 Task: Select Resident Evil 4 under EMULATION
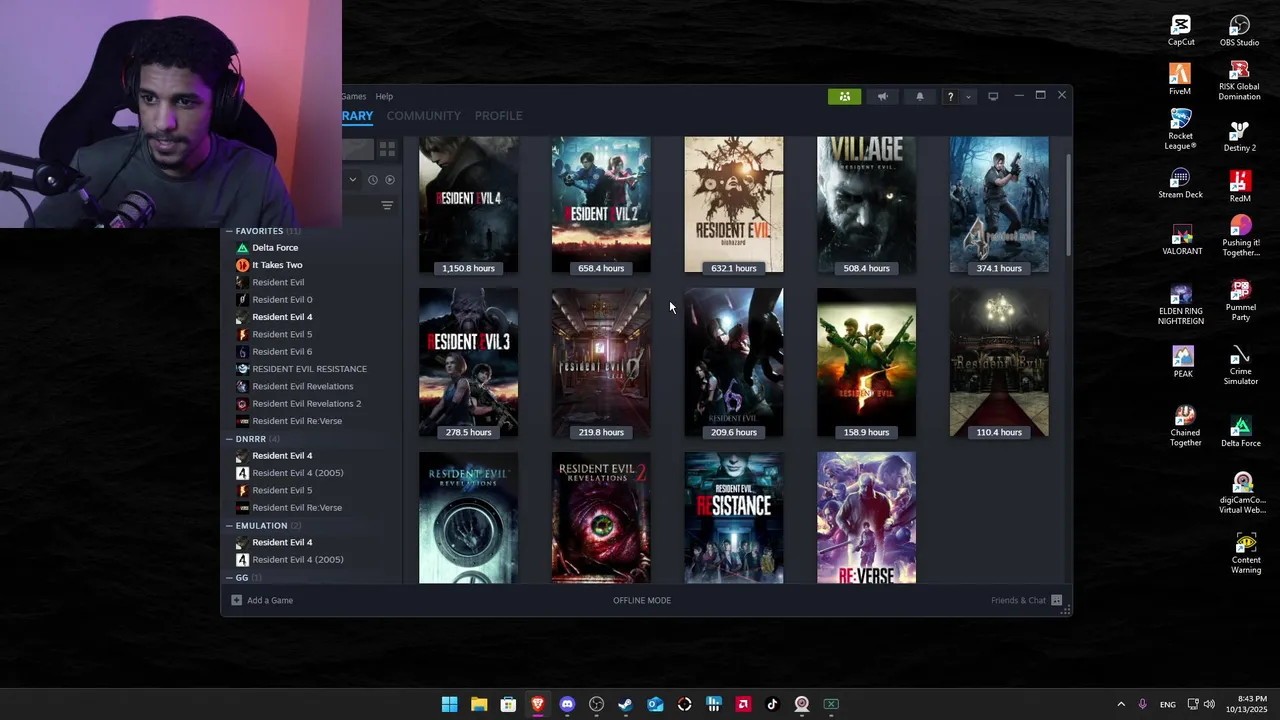[x=282, y=542]
